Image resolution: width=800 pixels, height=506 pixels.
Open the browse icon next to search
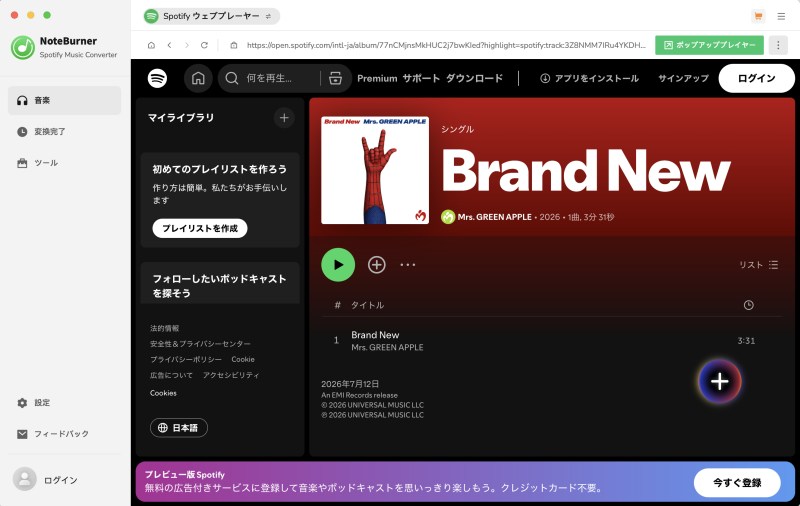pos(335,78)
